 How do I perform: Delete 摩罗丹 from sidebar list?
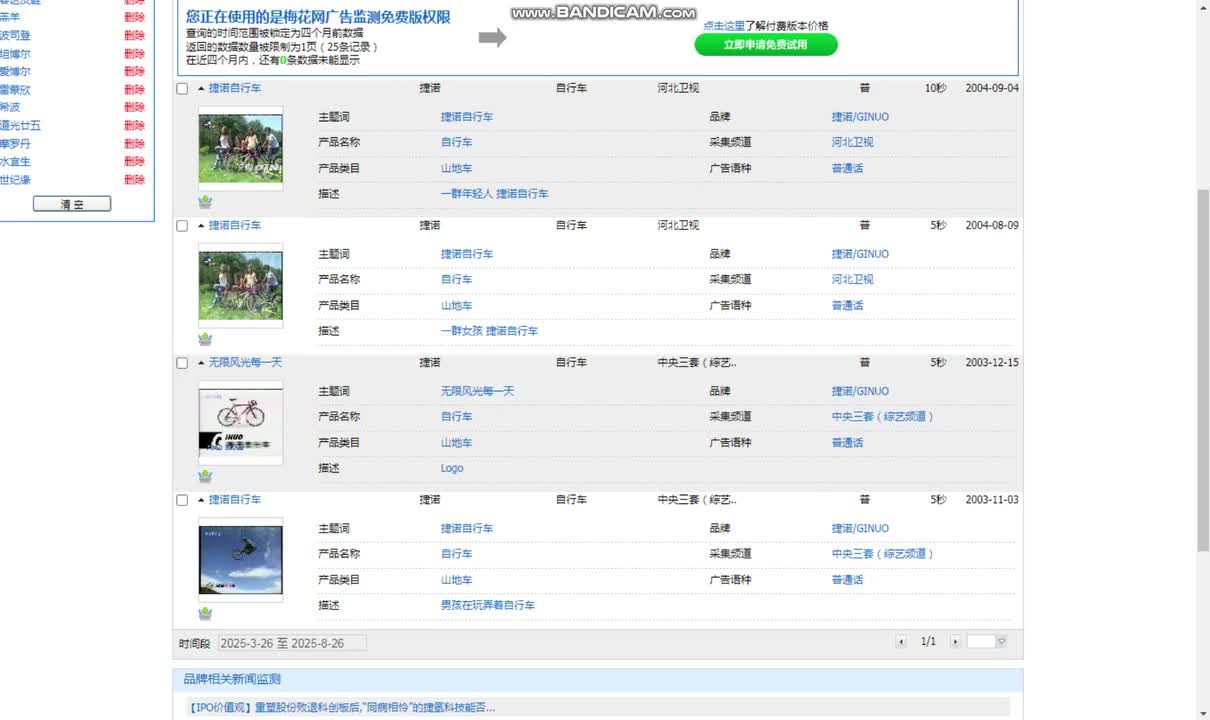tap(134, 143)
